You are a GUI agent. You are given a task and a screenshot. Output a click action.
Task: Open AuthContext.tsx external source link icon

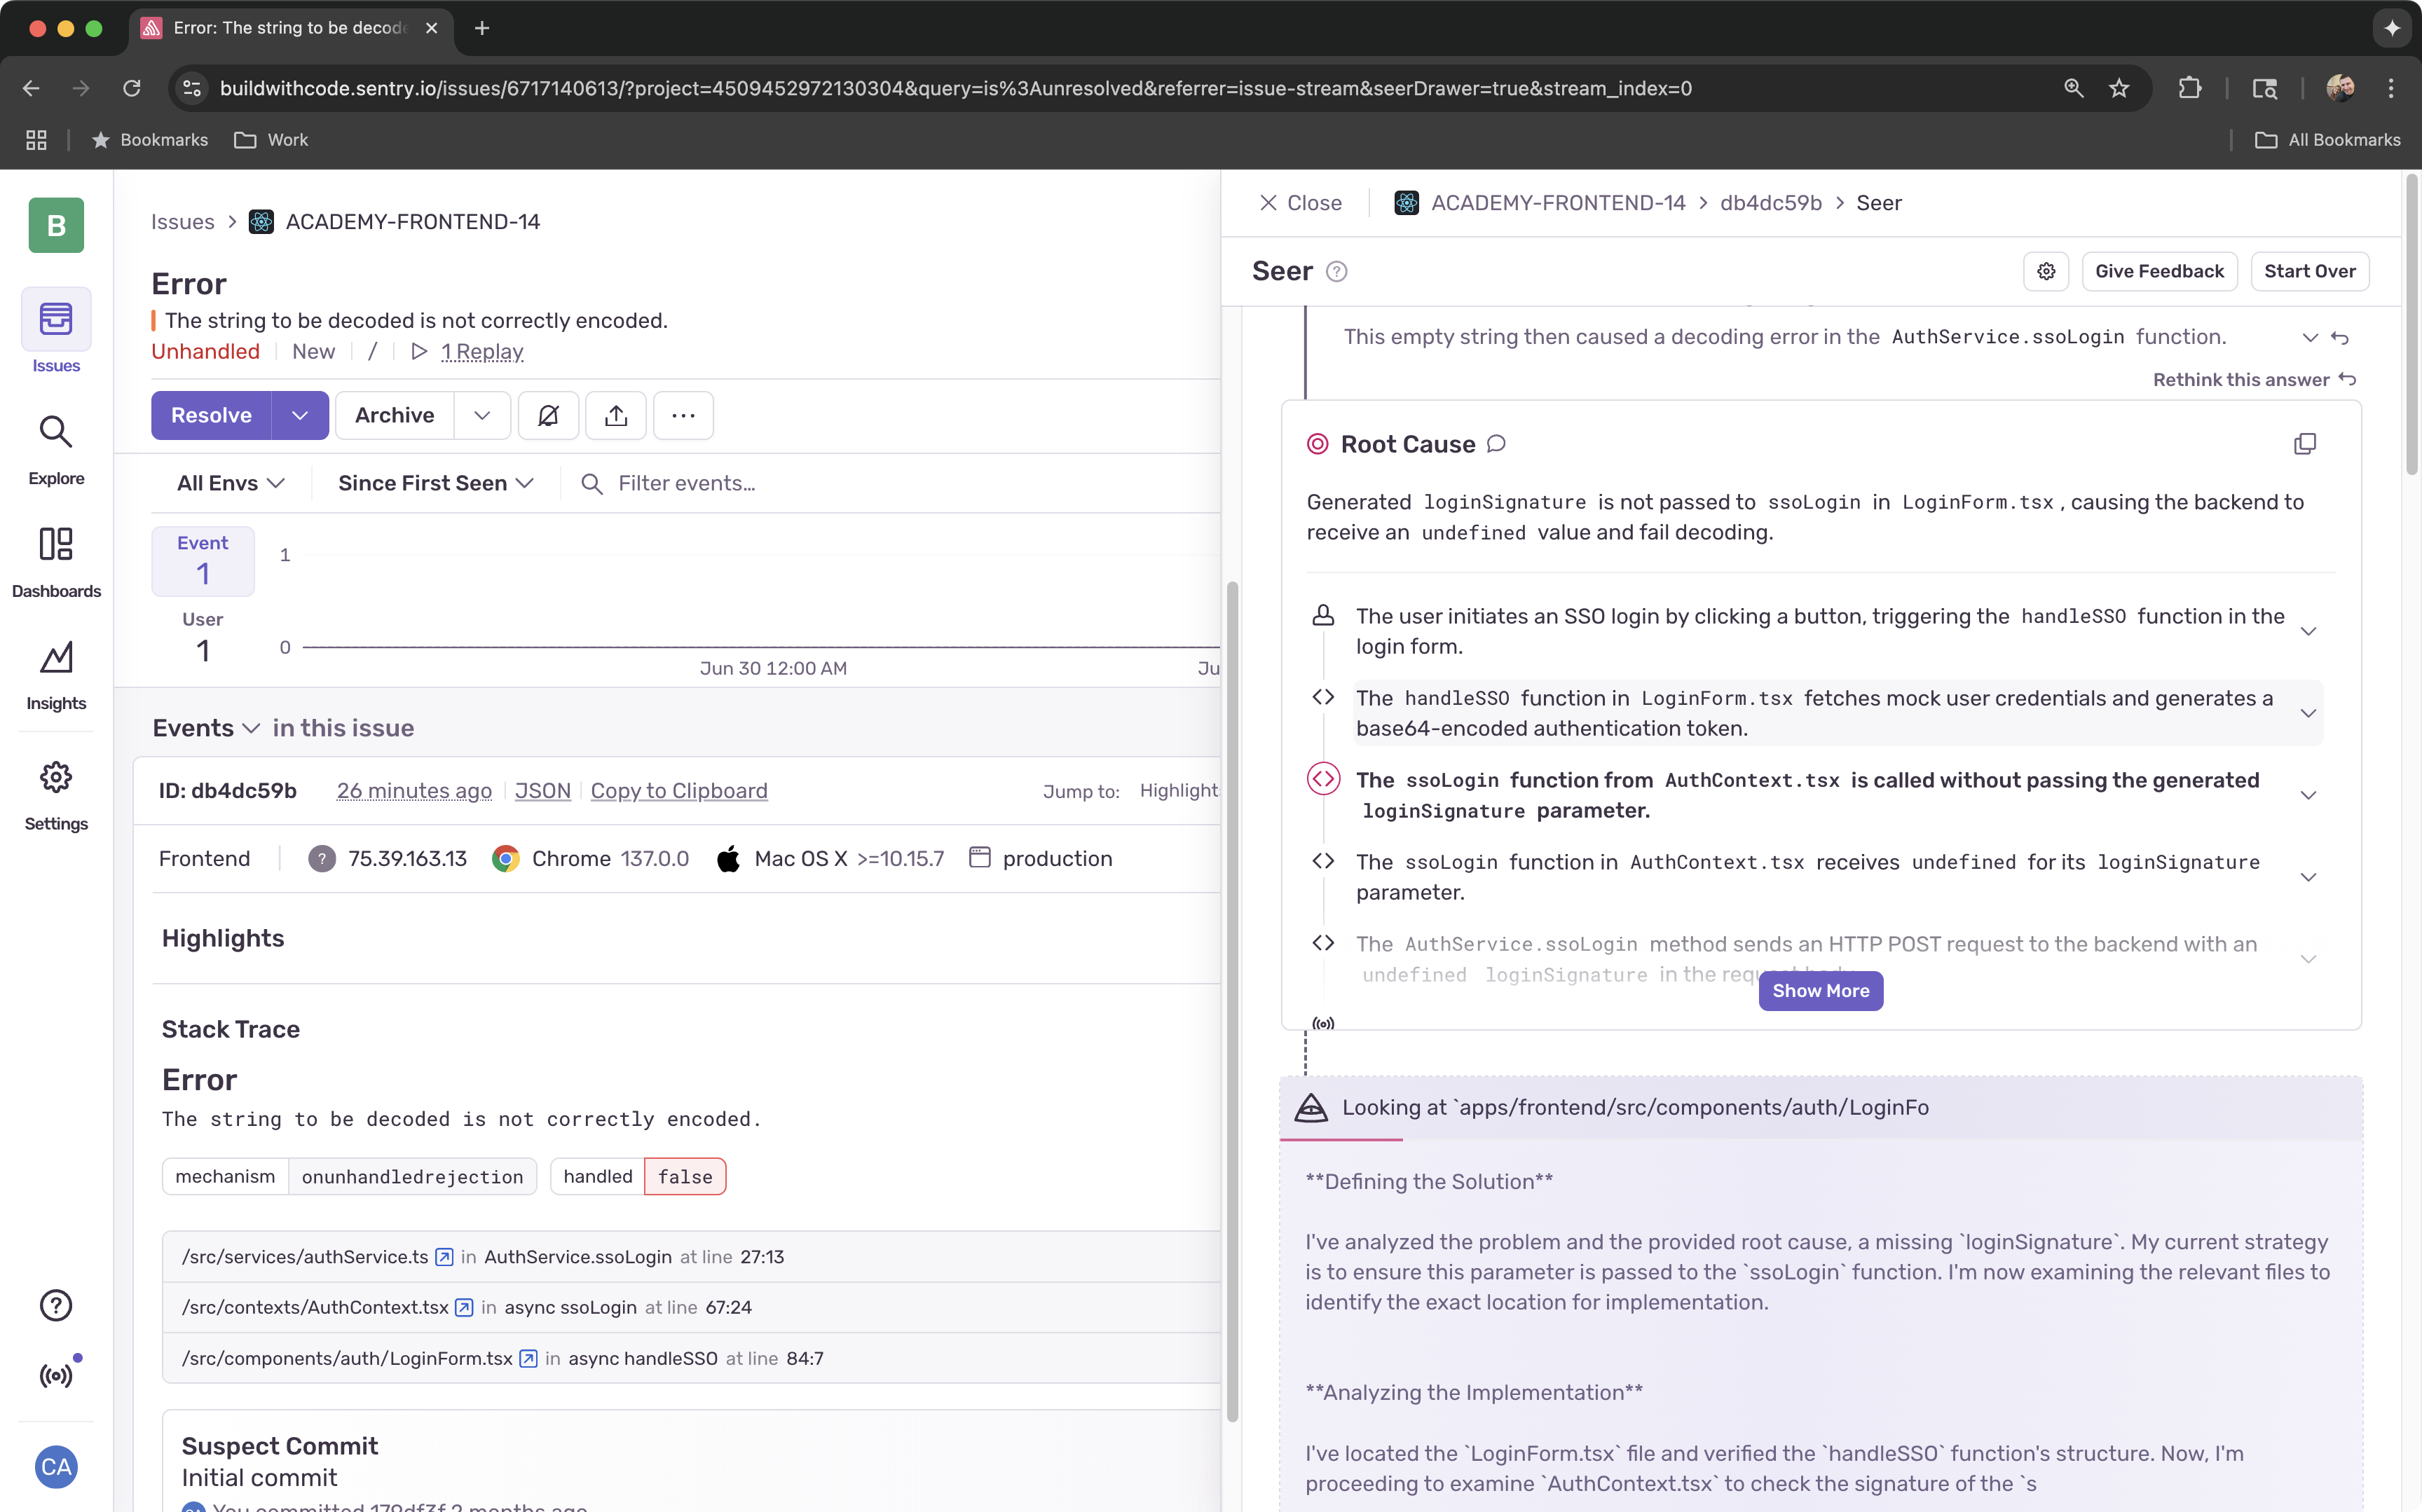tap(464, 1307)
